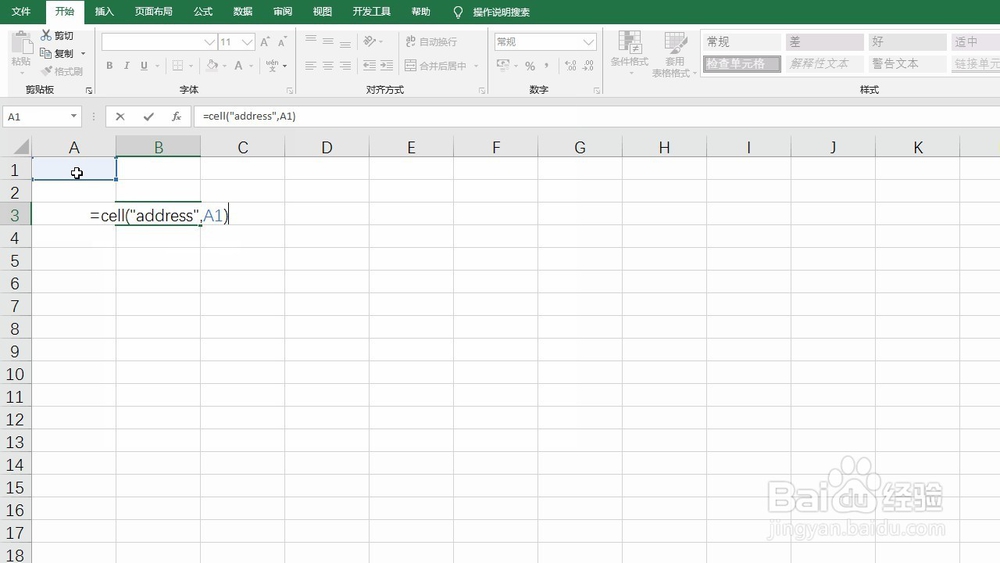
Task: Click Merge and Center (合并后居中)
Action: coord(436,65)
